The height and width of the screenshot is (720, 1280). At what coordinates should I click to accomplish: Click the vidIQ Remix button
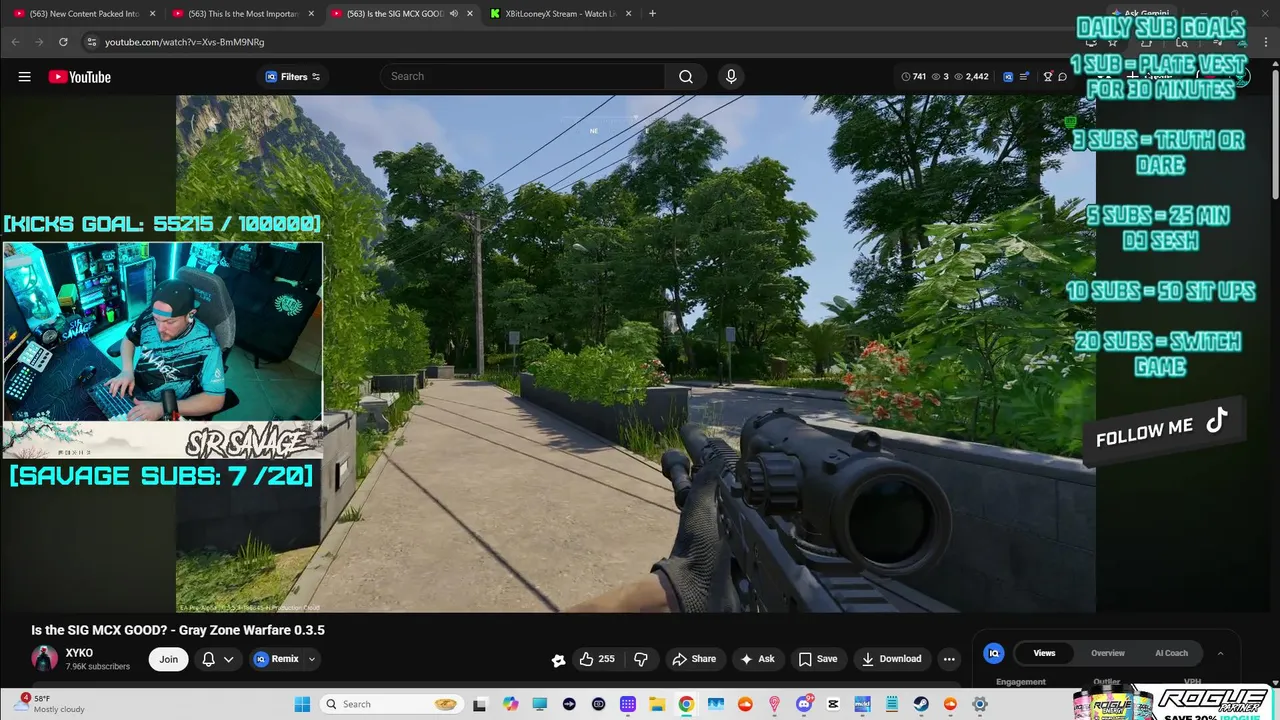[277, 659]
